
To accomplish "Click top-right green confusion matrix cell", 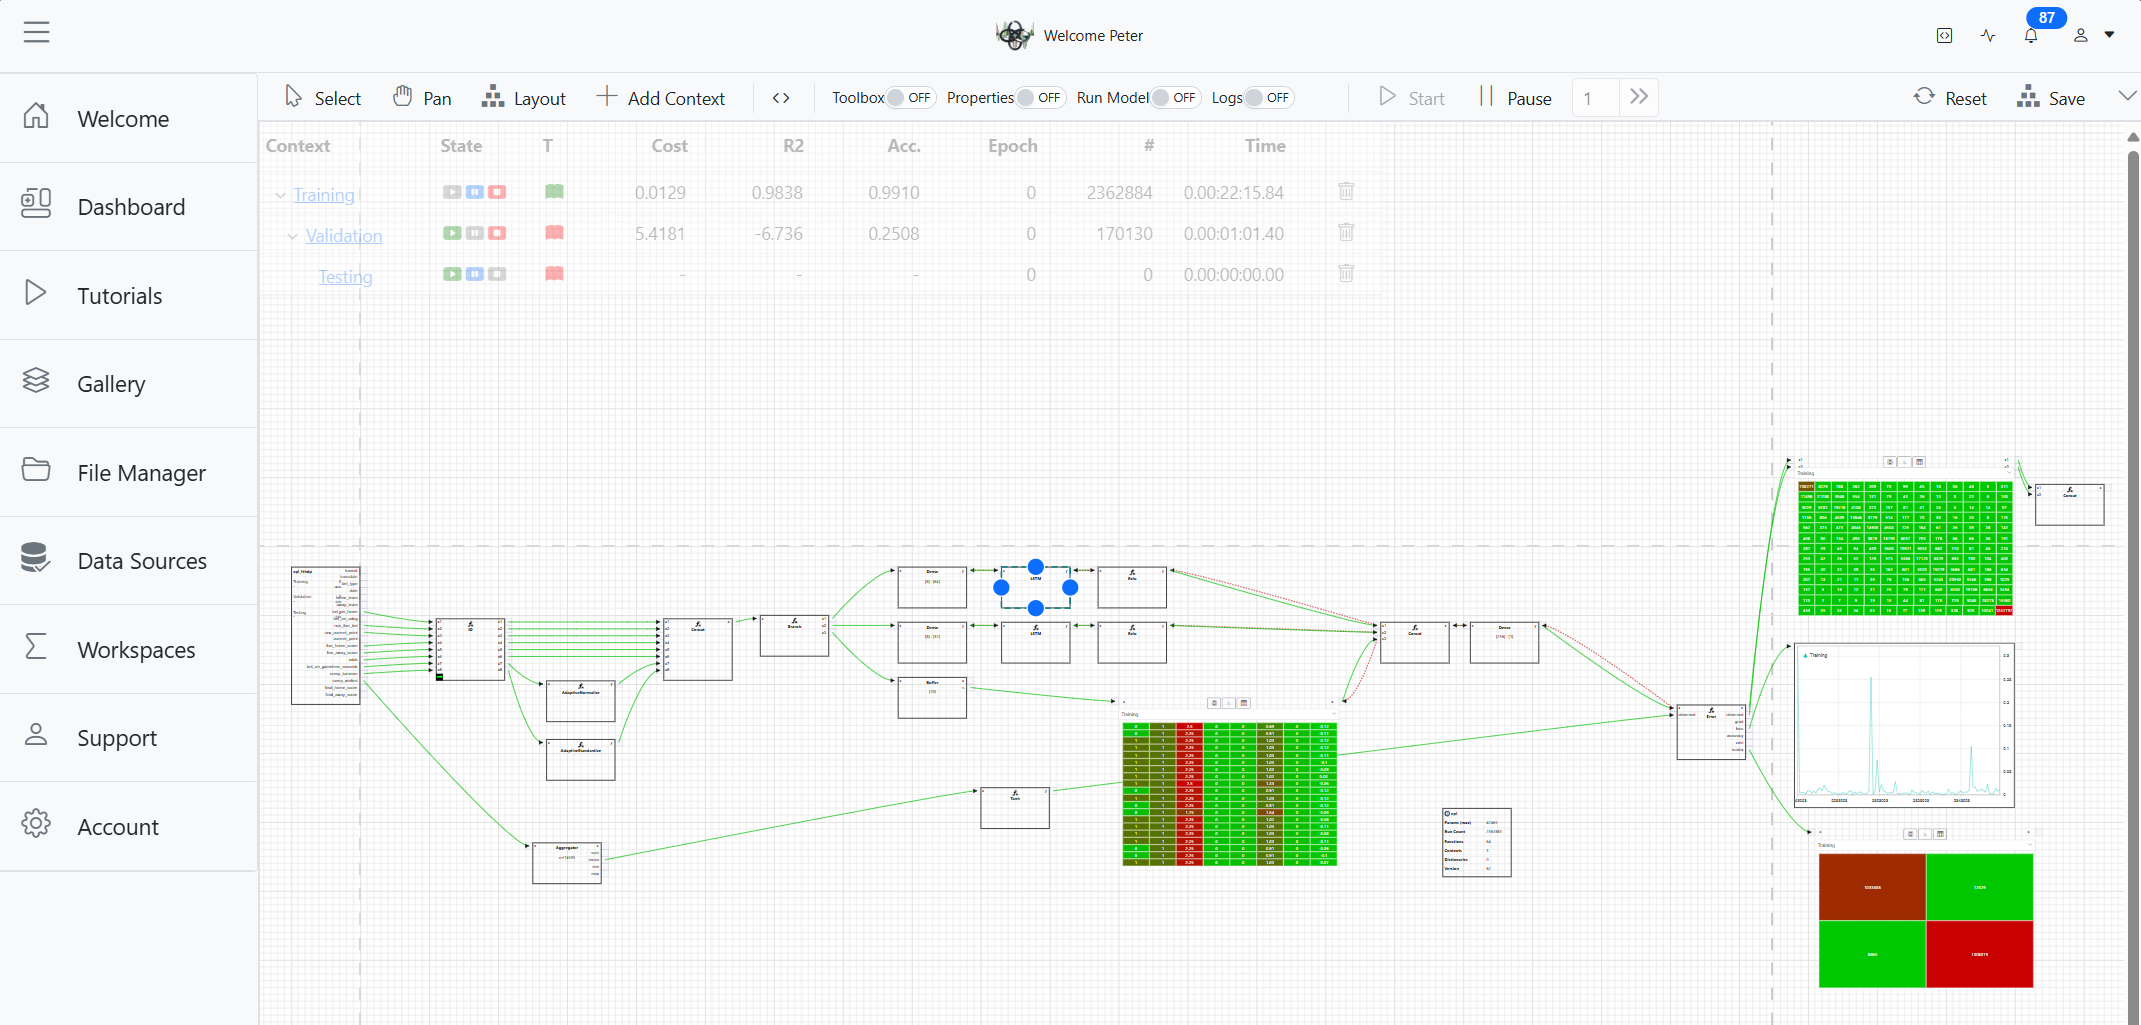I will [x=1979, y=887].
